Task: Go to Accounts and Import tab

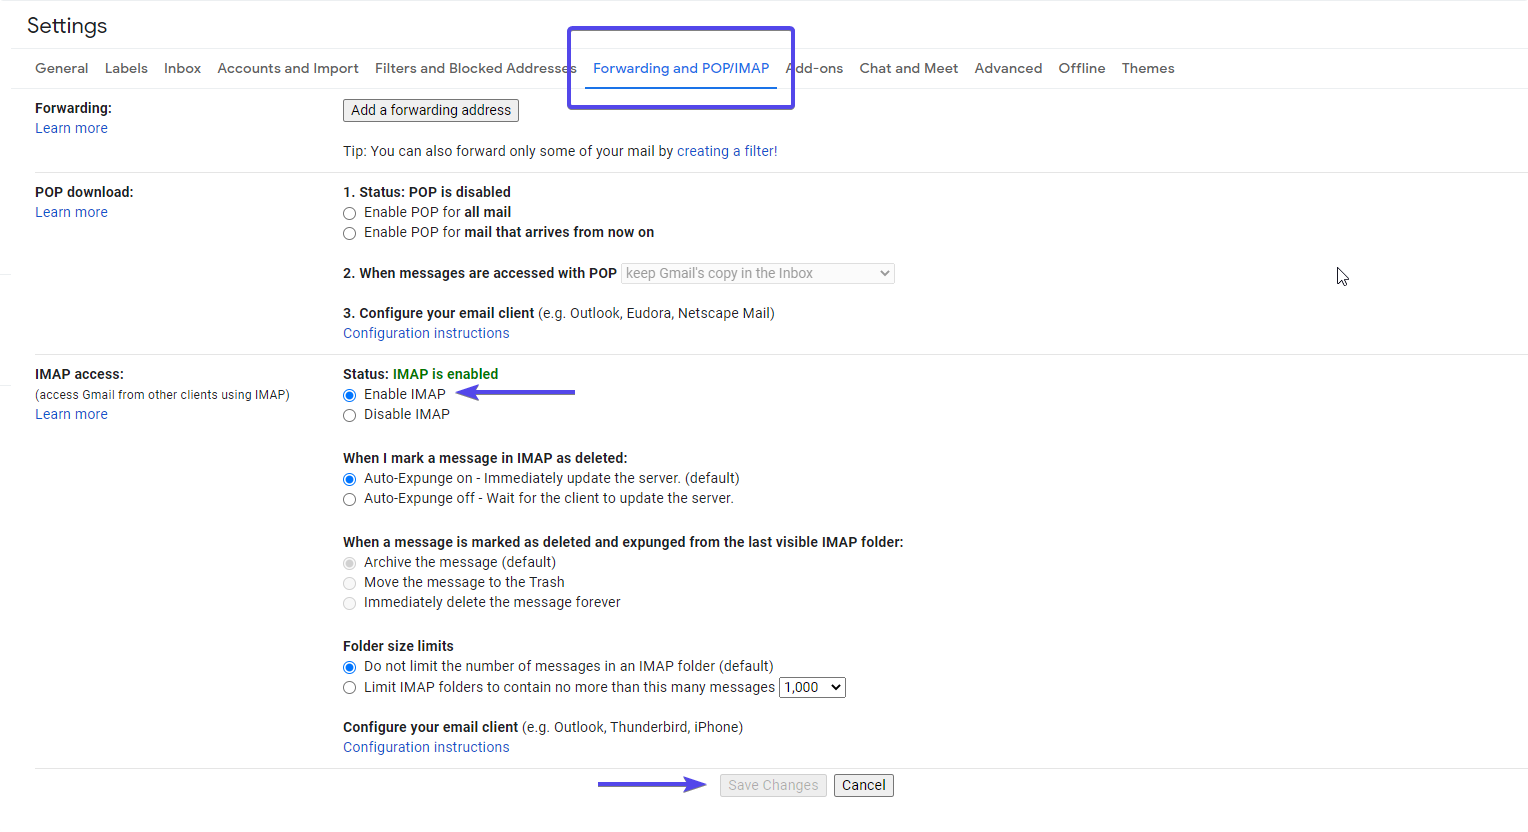Action: [x=288, y=68]
